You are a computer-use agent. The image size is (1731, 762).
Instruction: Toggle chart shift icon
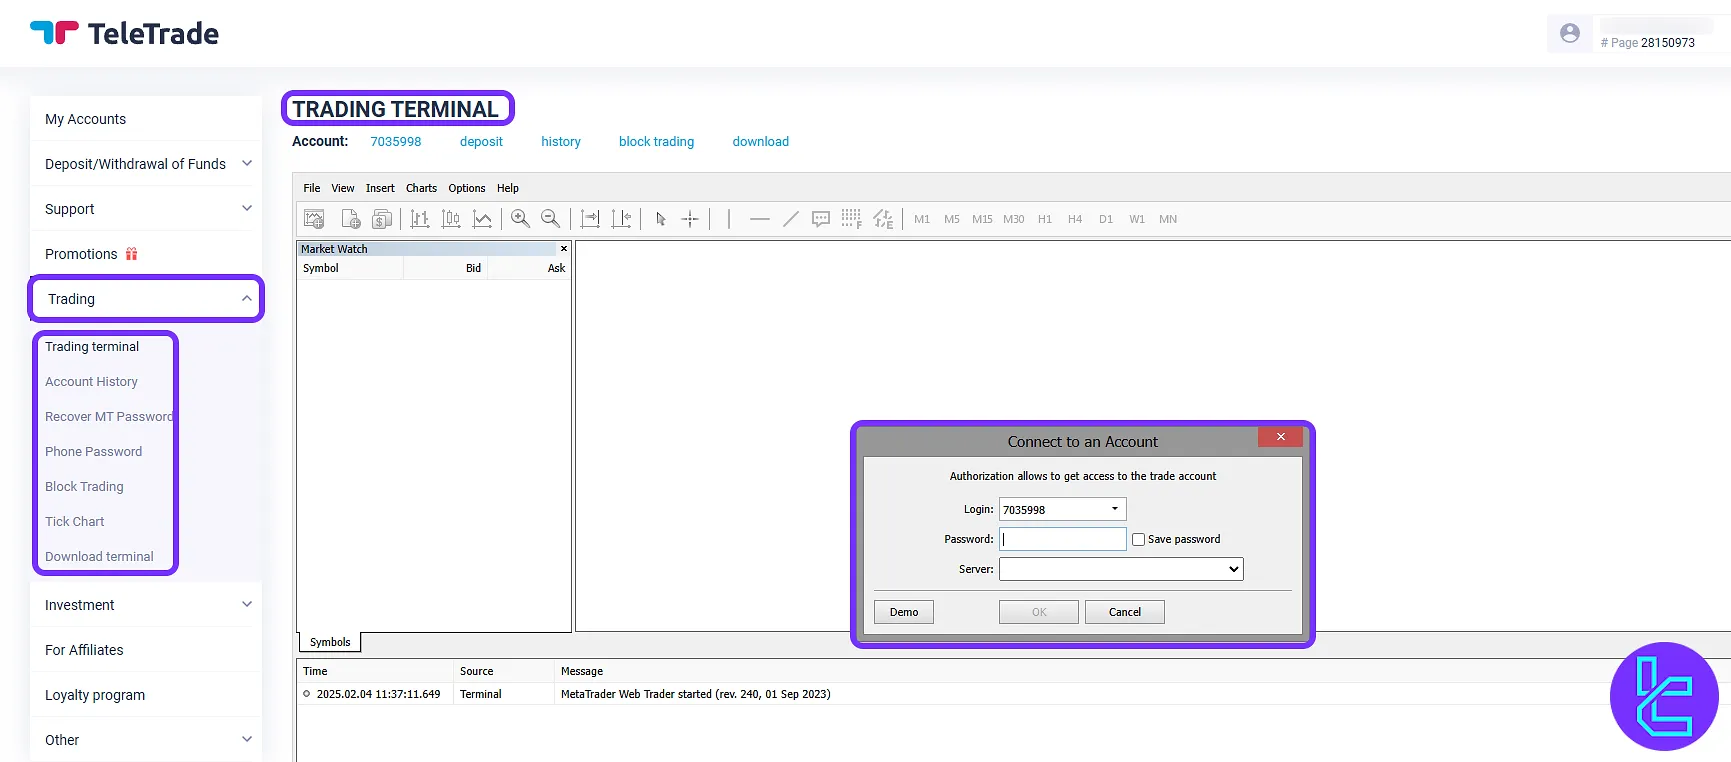(x=621, y=219)
